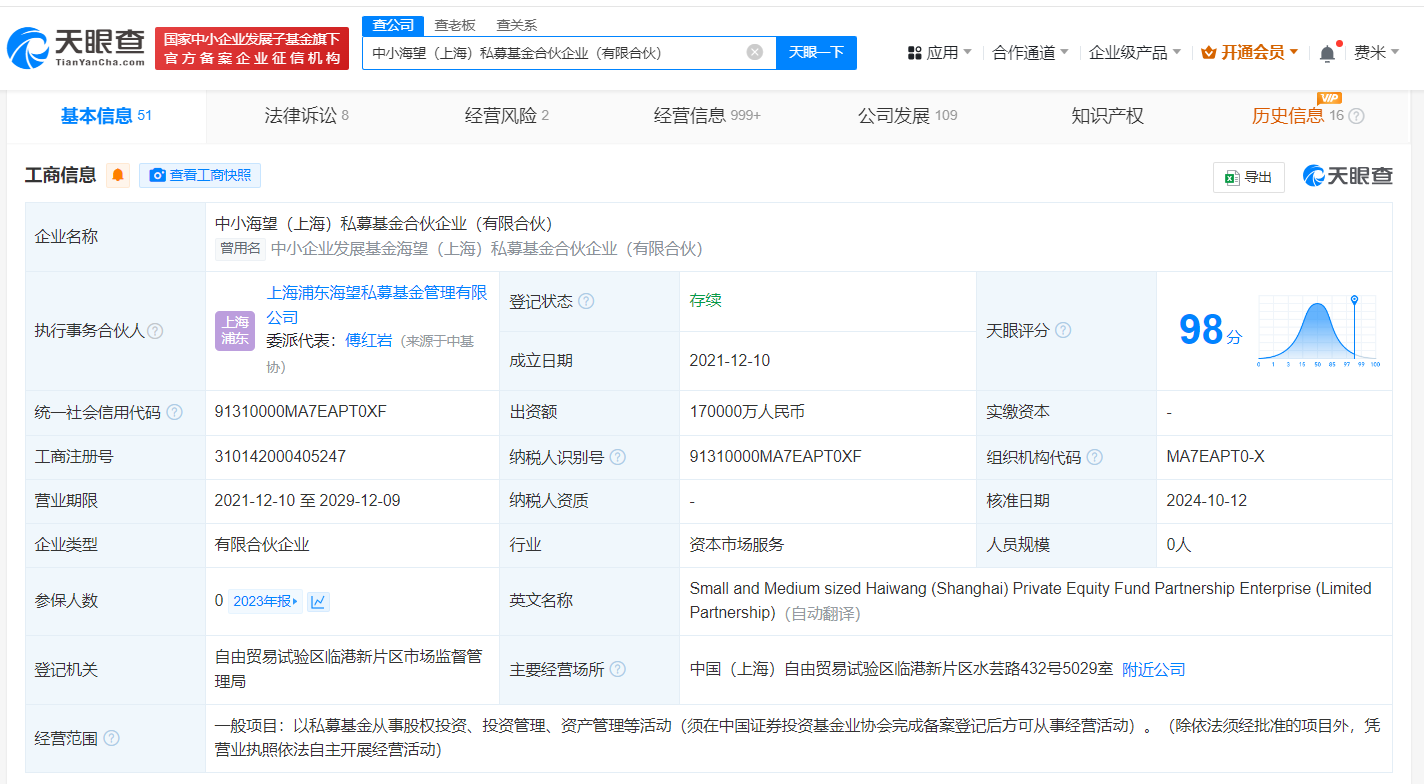Click the help icon next to 天眼评分
The width and height of the screenshot is (1424, 784).
[1063, 329]
